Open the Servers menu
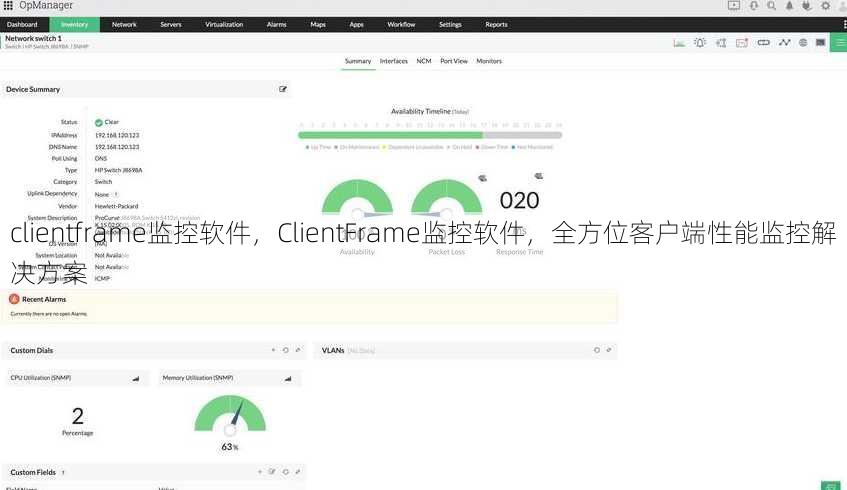The width and height of the screenshot is (847, 490). tap(171, 24)
